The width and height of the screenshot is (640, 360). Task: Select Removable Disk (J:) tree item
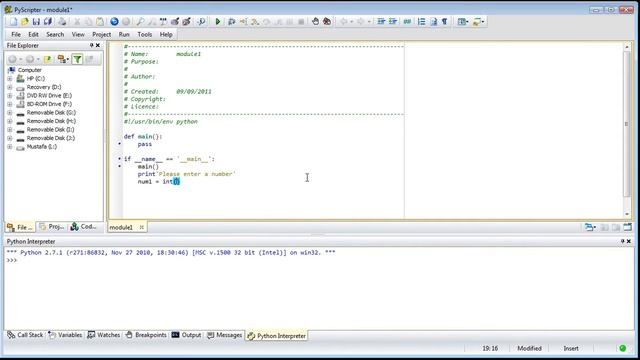point(51,138)
